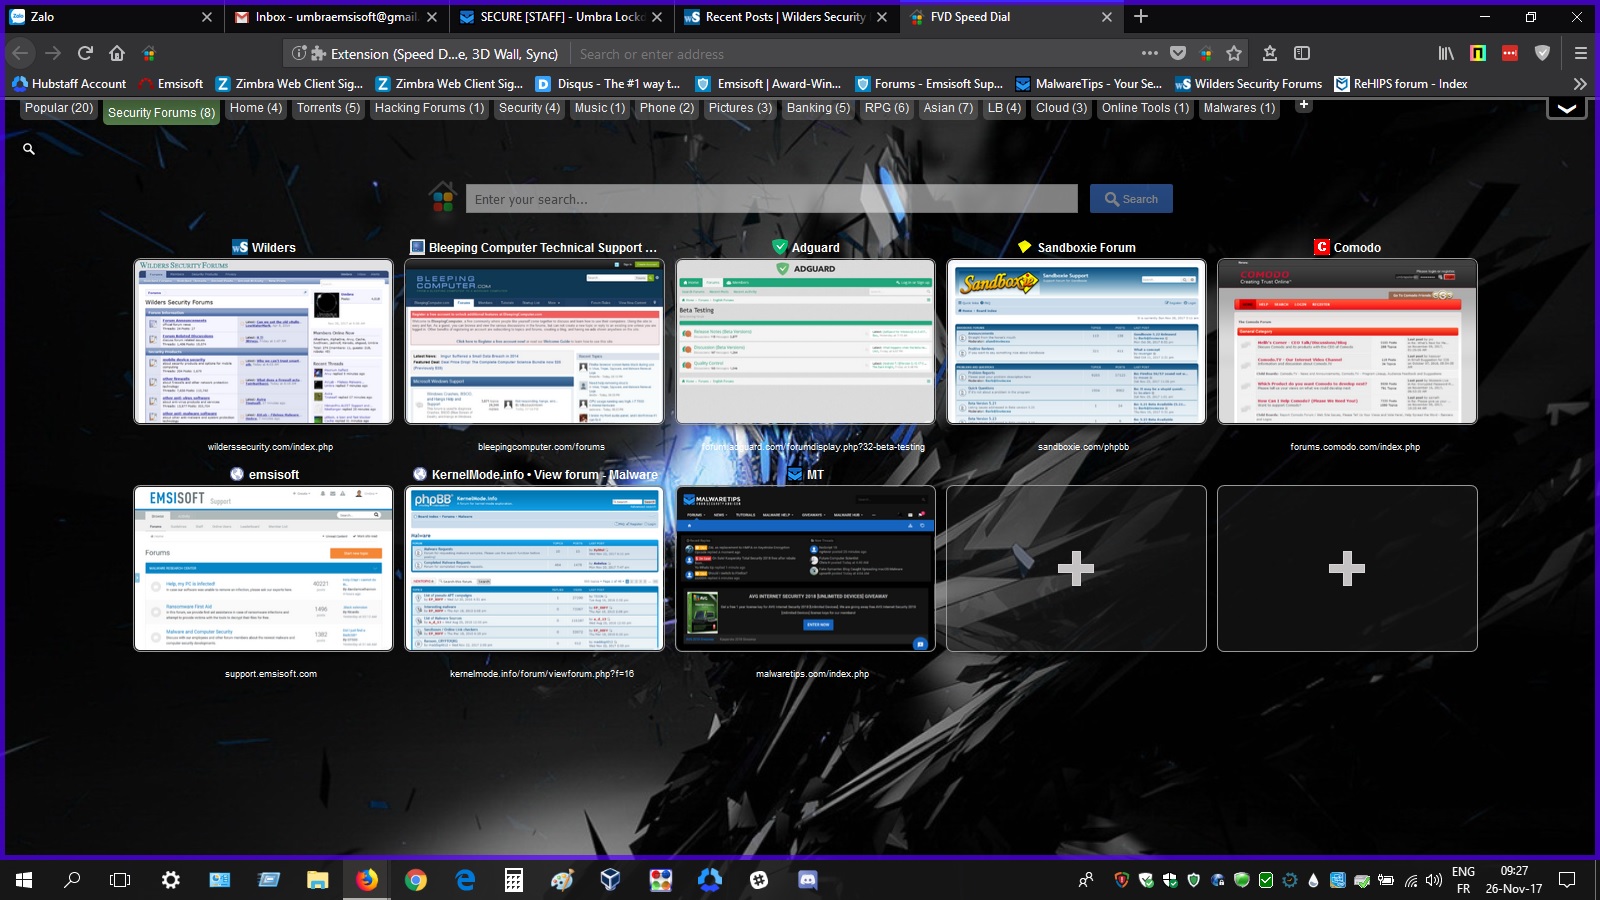Bookmark this page with the star icon

point(1234,53)
